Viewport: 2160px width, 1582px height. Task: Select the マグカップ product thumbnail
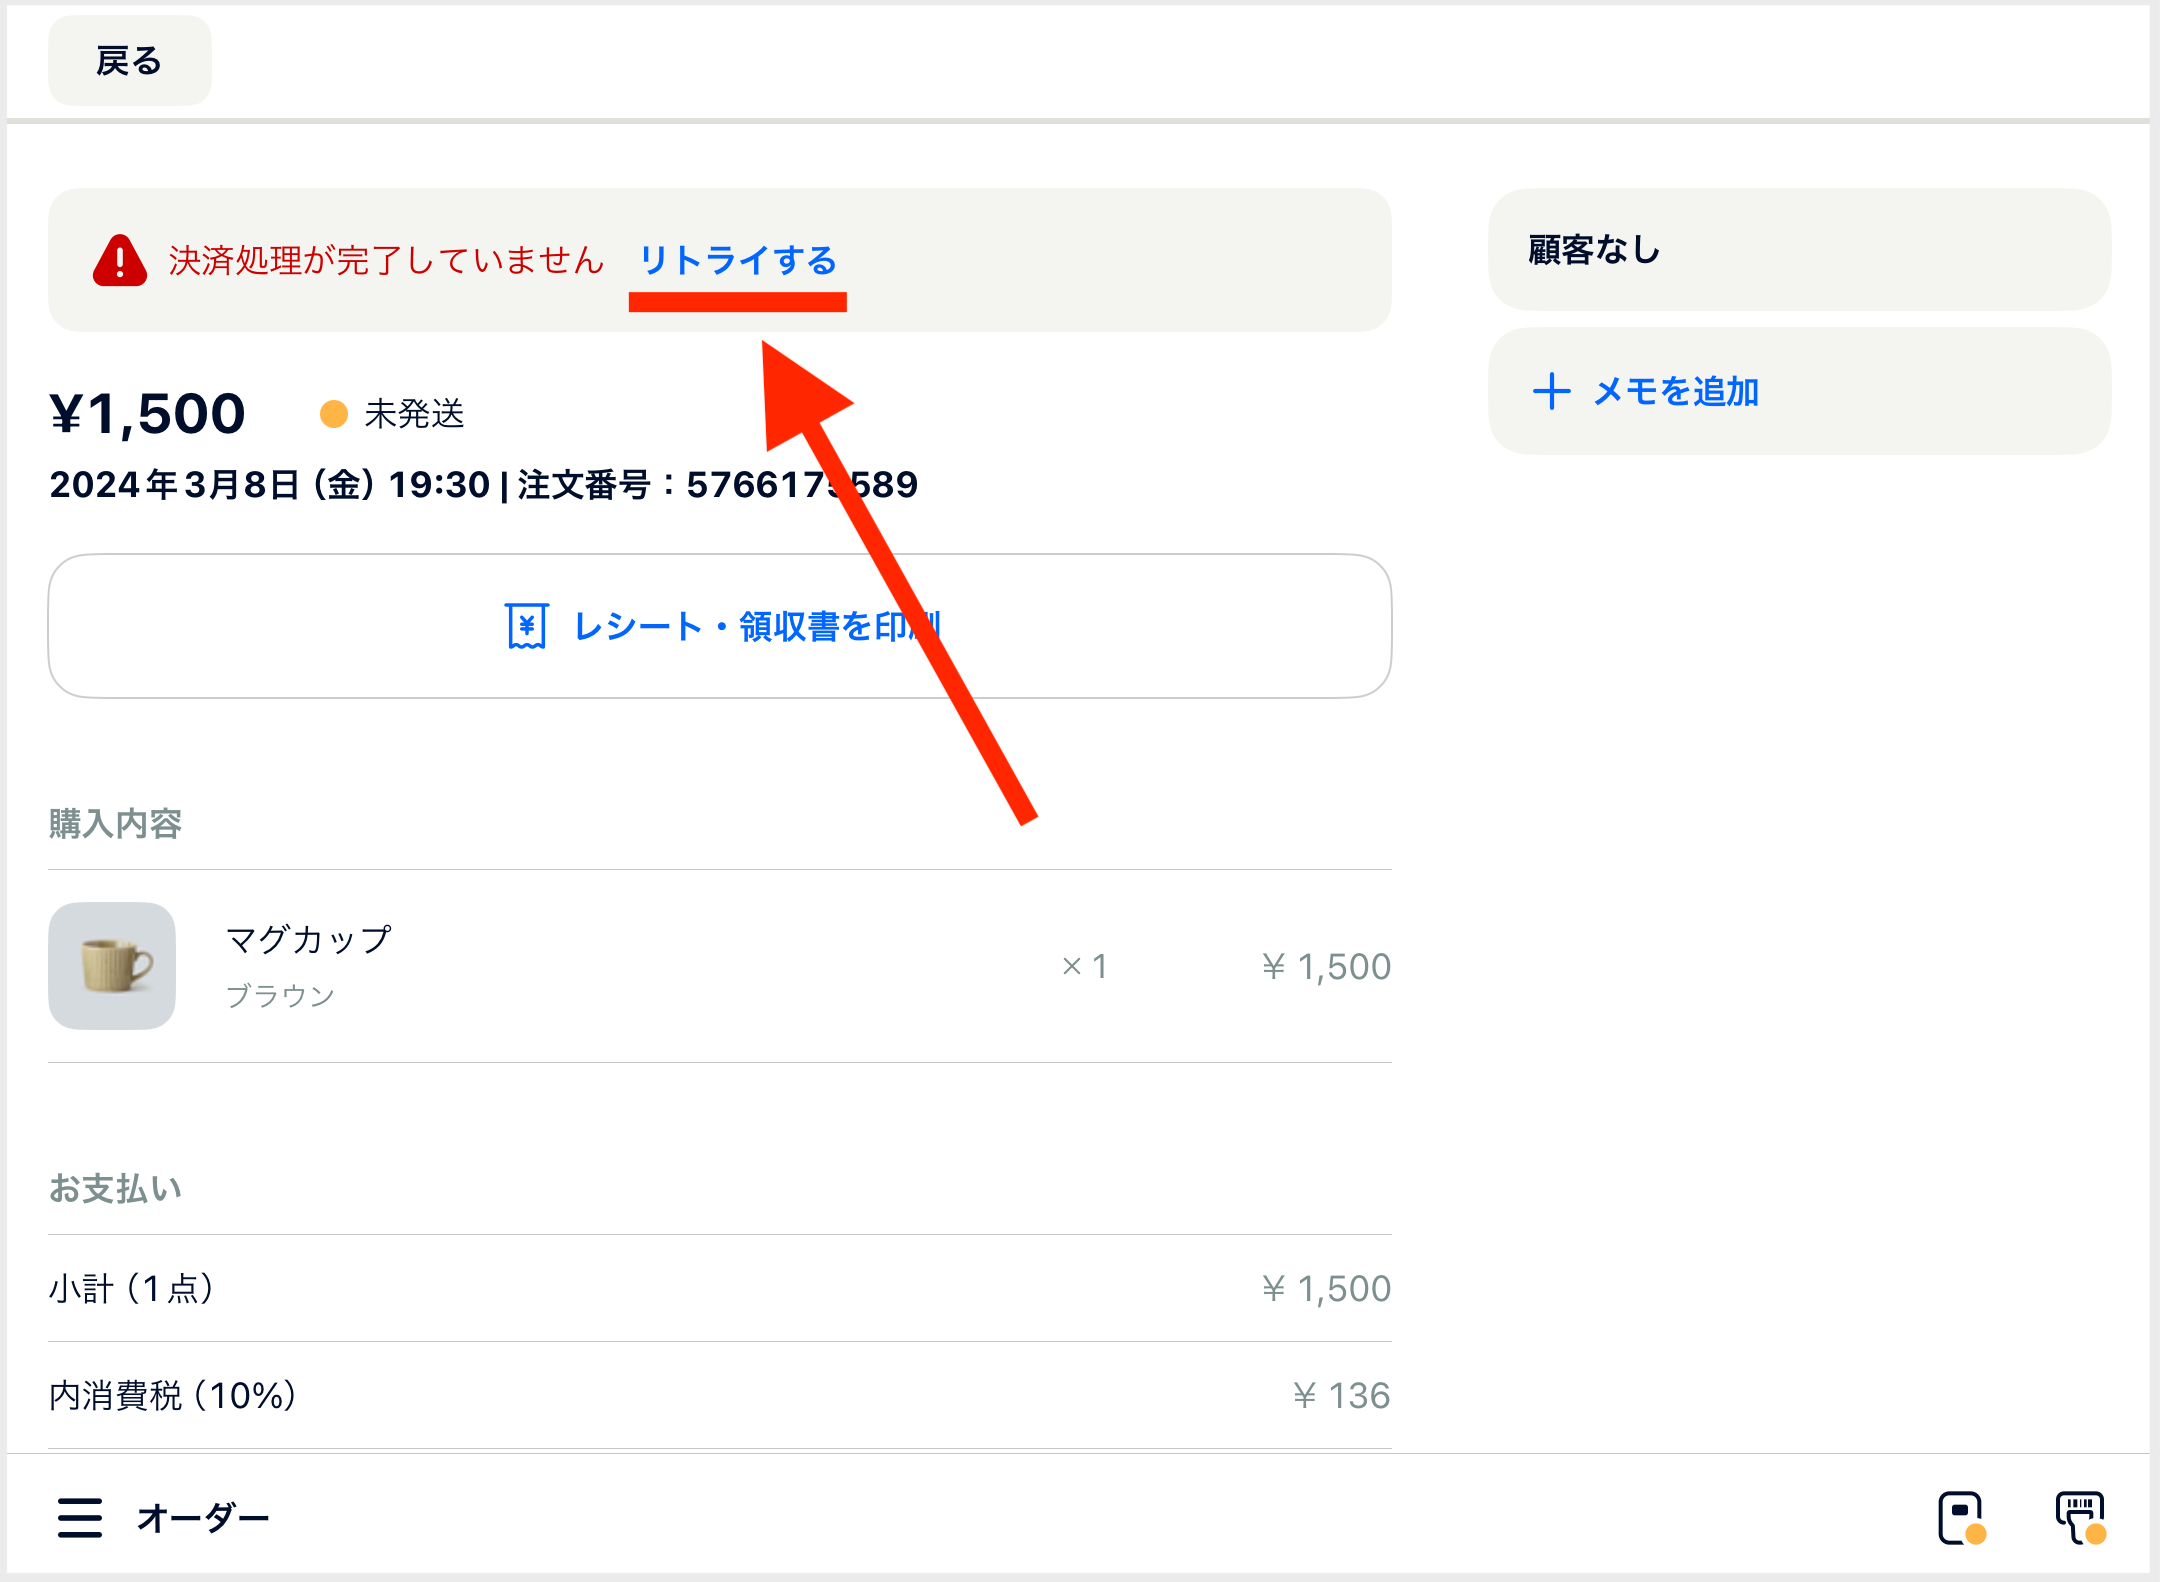(x=112, y=966)
